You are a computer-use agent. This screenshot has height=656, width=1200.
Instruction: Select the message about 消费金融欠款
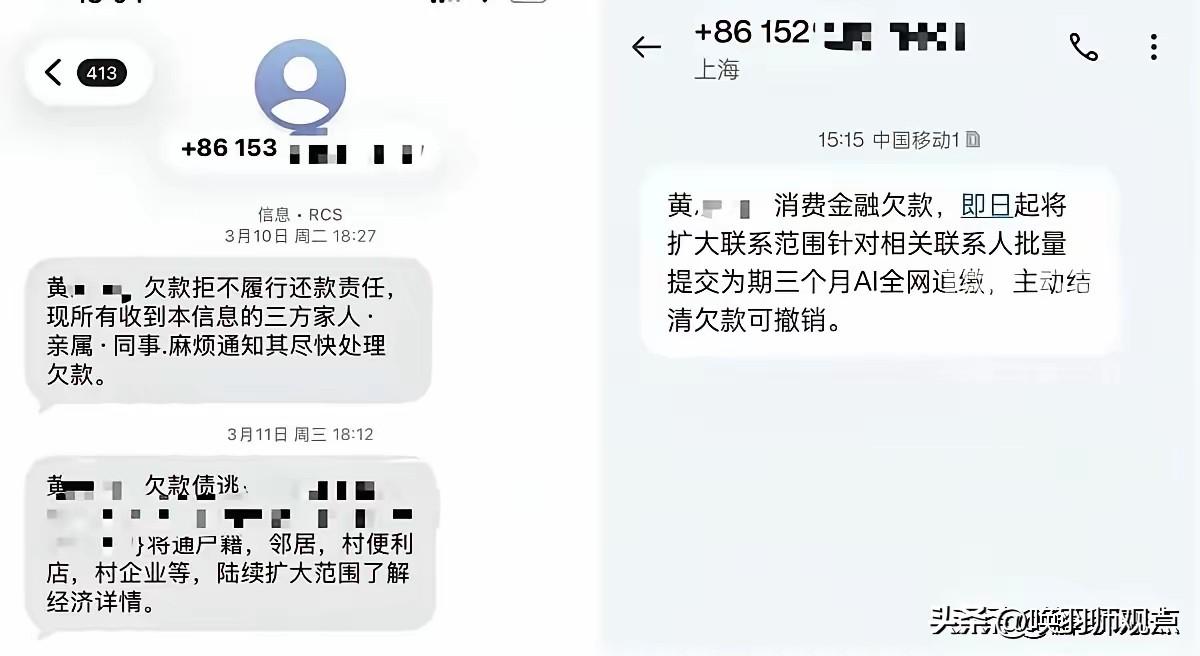click(x=880, y=262)
